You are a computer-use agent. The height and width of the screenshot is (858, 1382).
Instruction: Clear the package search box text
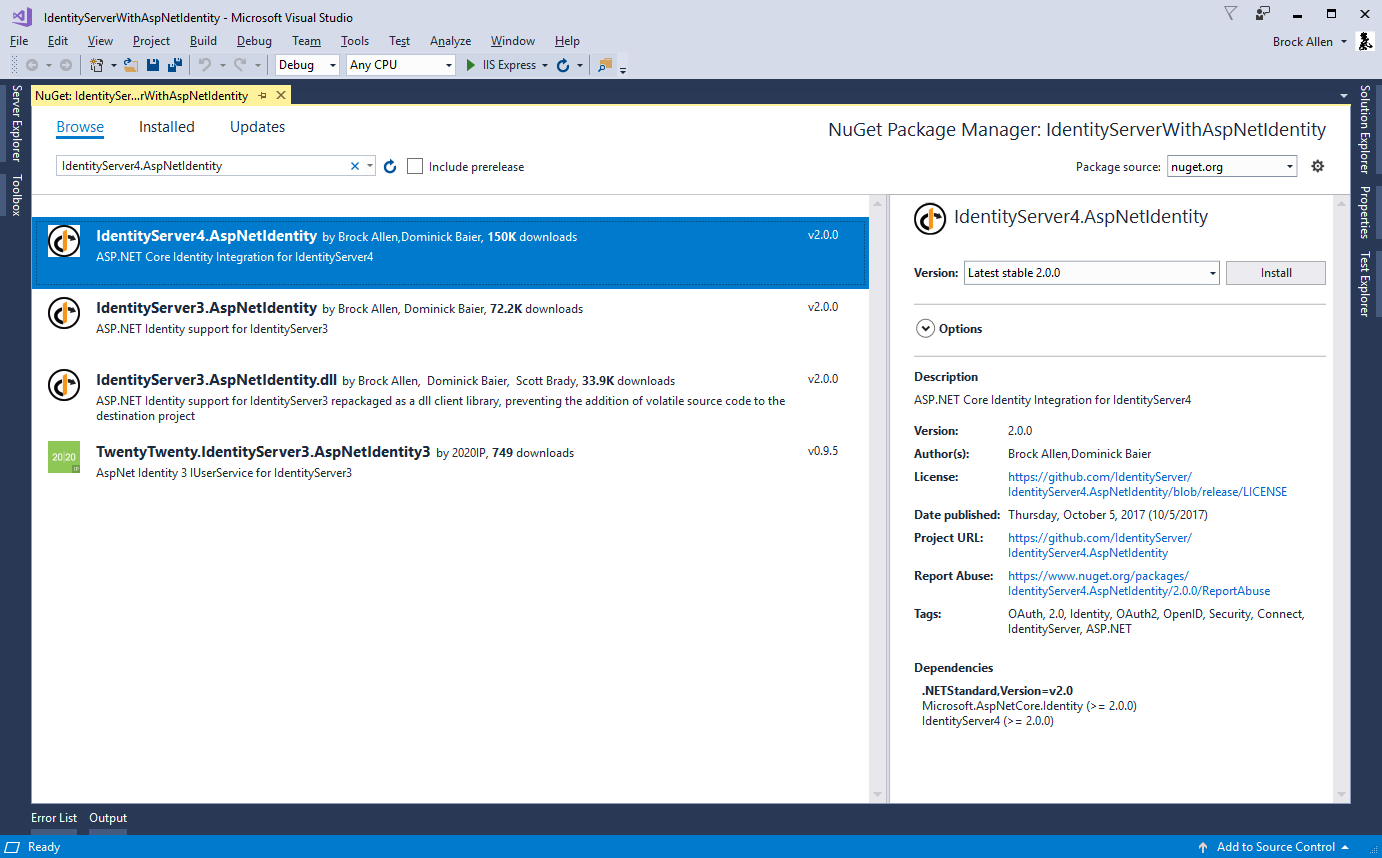tap(354, 166)
